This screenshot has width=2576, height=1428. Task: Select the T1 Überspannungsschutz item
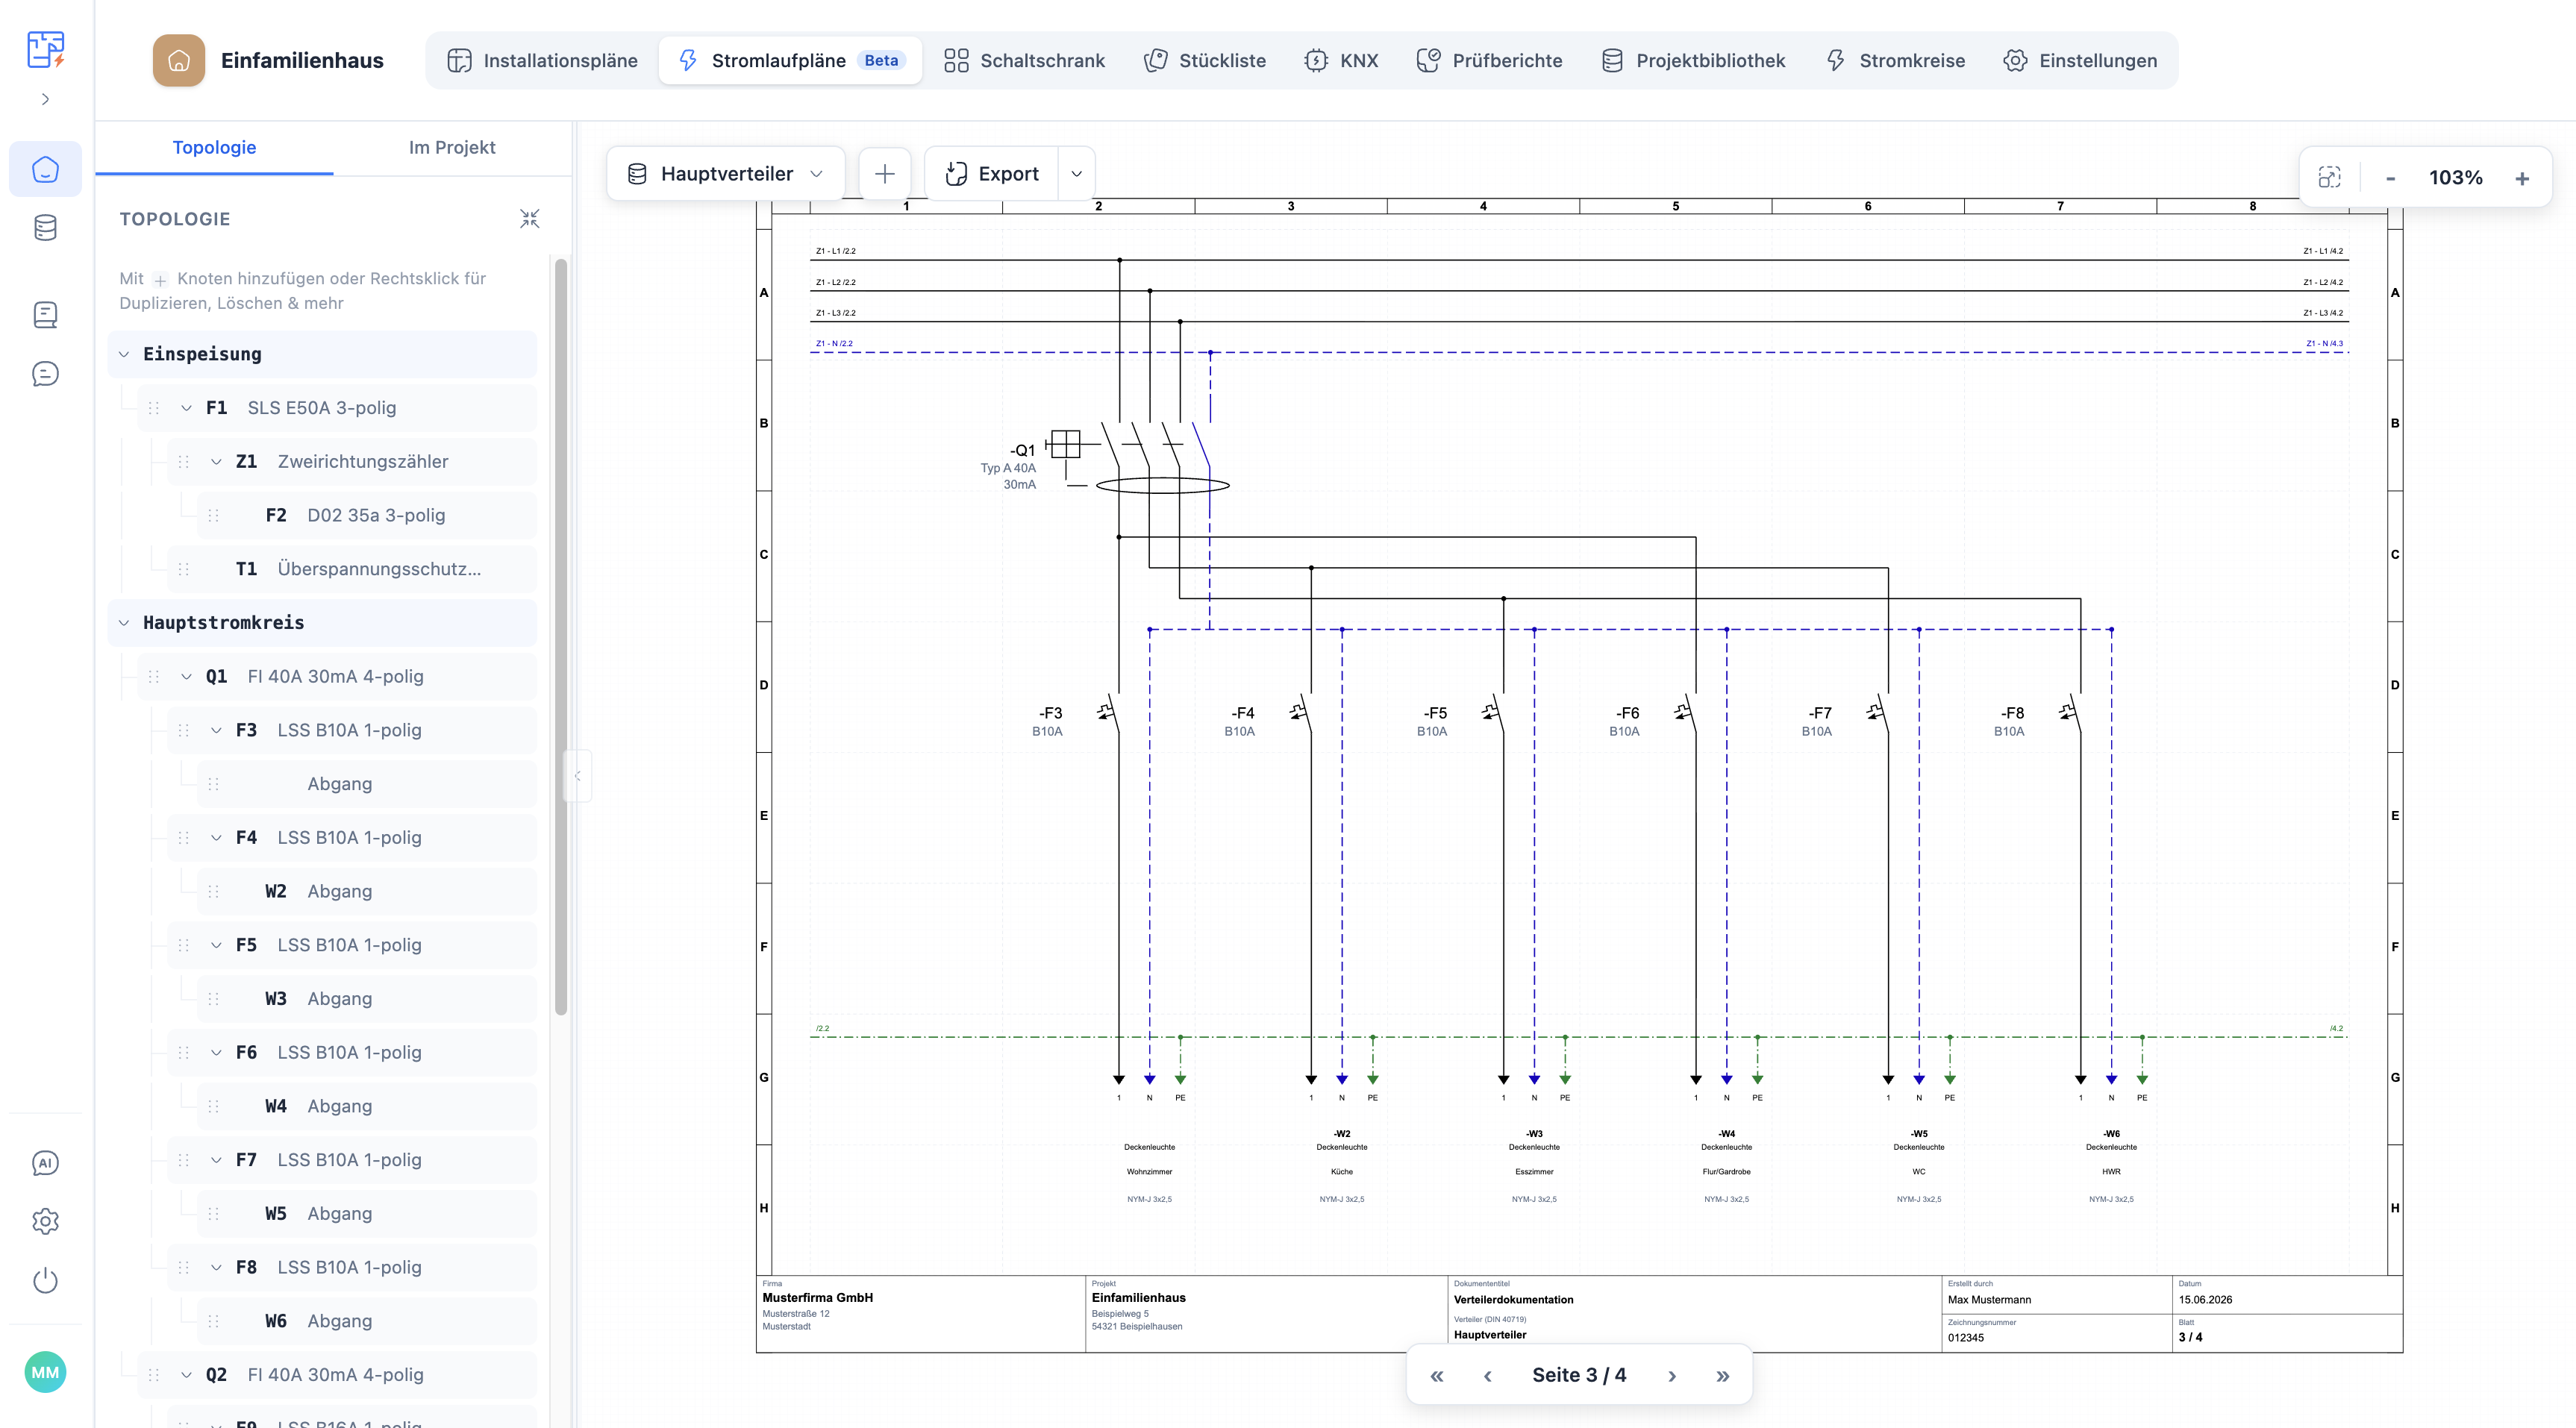[352, 569]
